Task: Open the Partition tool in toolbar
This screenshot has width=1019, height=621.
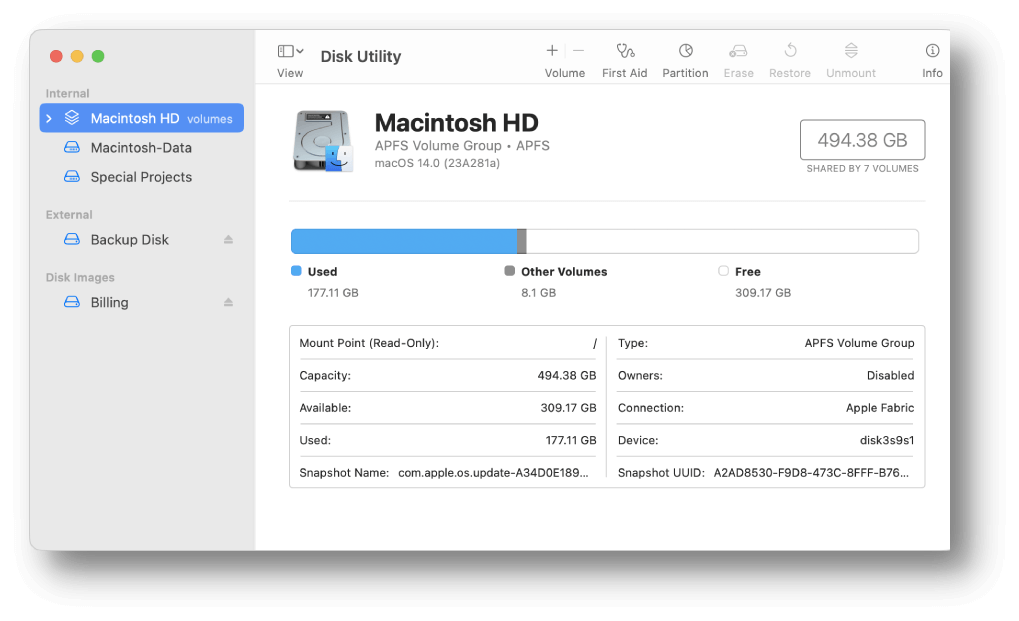Action: [x=685, y=51]
